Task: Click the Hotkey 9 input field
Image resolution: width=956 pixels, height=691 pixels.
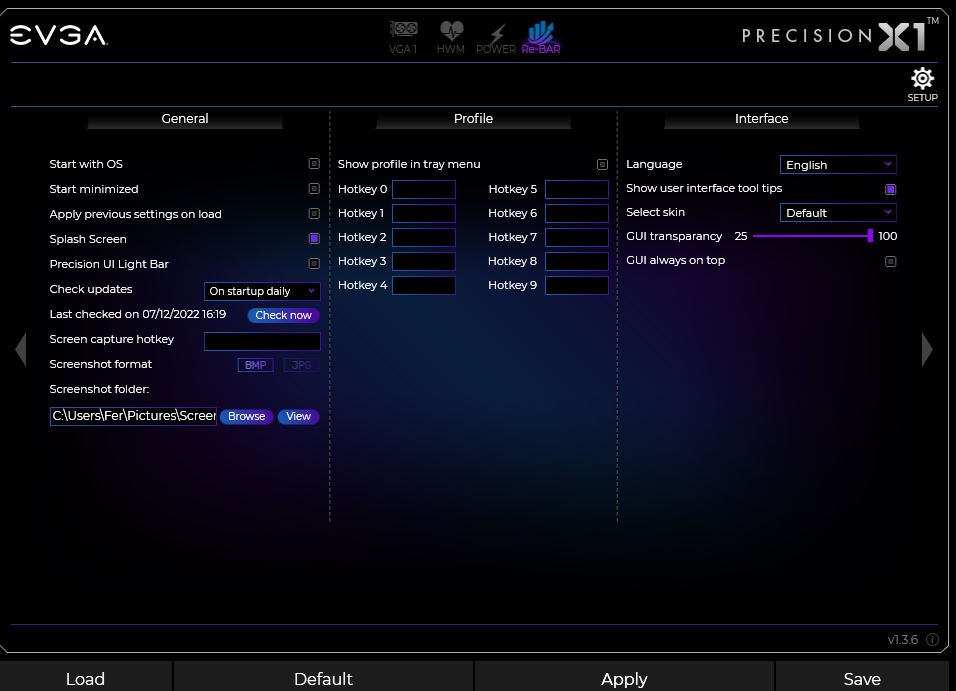Action: (x=577, y=285)
